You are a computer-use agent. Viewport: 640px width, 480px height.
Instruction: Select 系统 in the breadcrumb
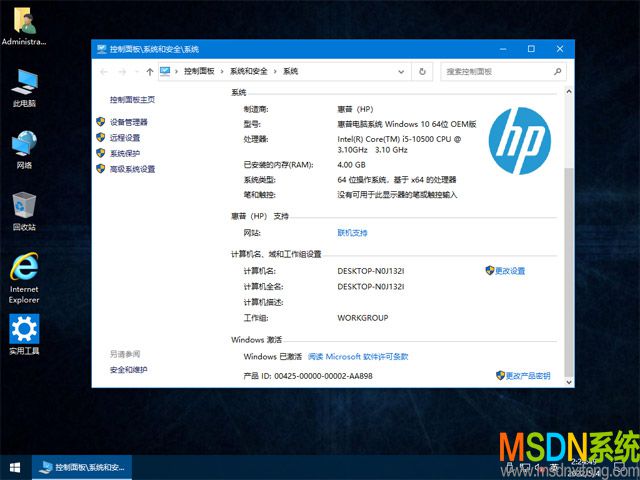291,71
